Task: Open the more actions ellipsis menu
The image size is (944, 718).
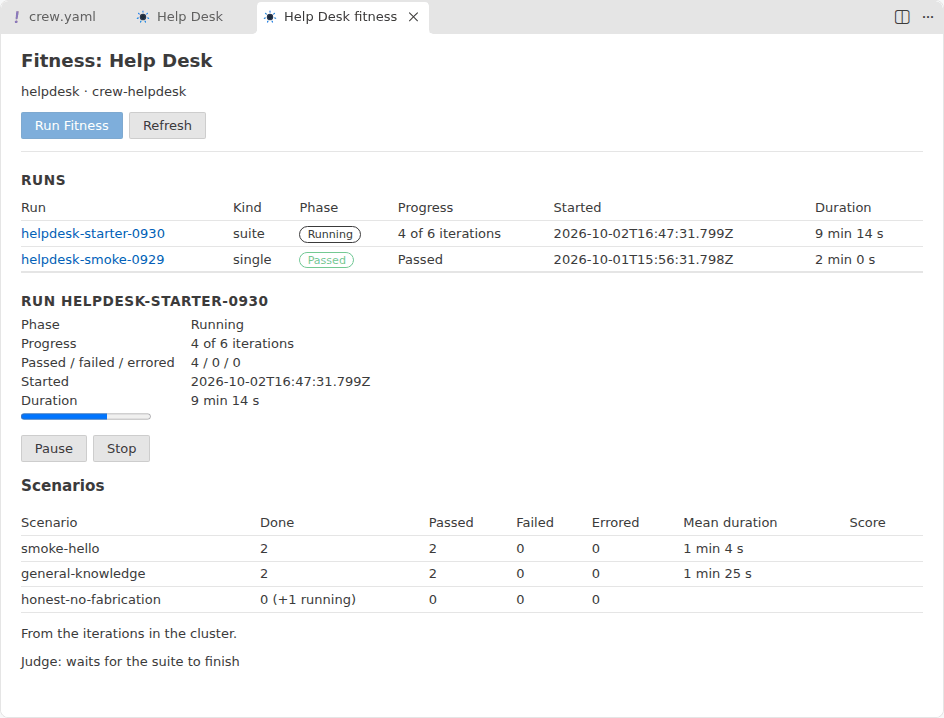Action: [x=928, y=17]
